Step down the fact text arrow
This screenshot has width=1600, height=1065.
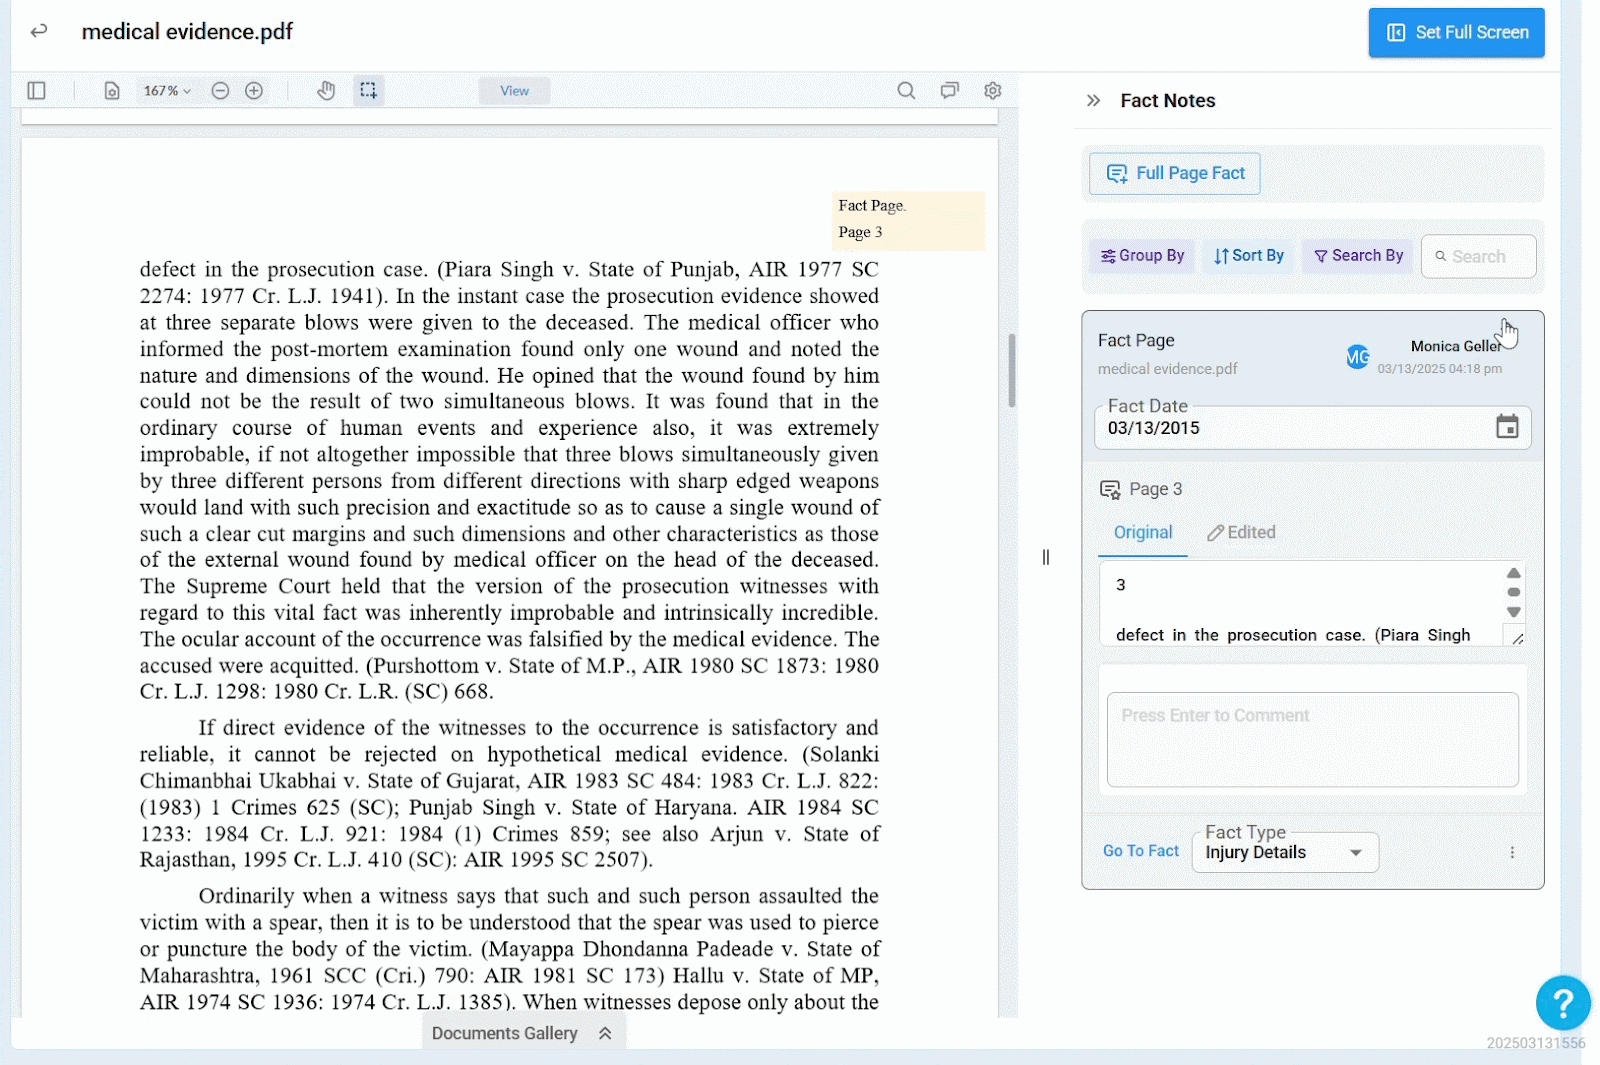click(1514, 612)
